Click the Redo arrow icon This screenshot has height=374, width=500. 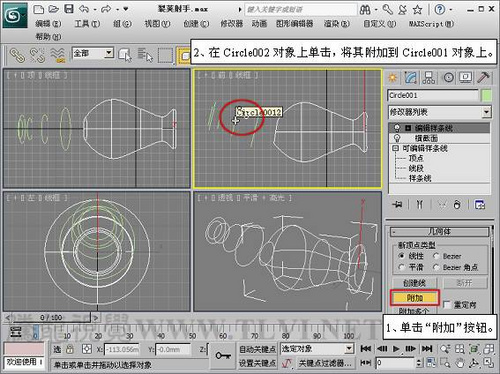107,9
